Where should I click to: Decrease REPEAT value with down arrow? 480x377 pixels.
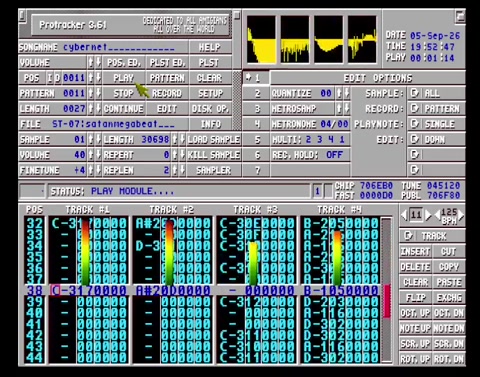pos(182,155)
